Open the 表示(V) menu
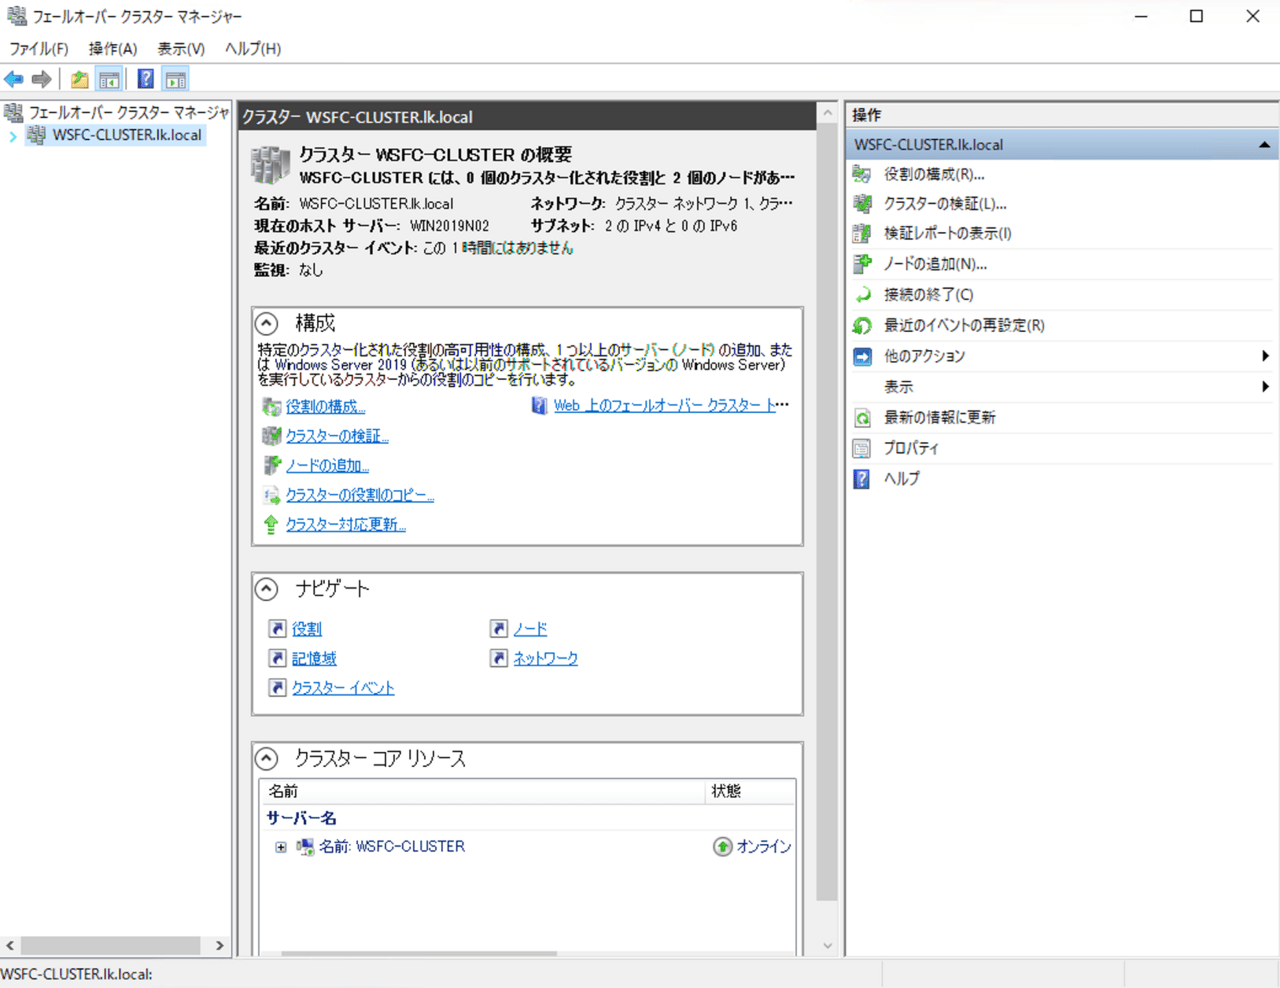1280x988 pixels. 181,48
